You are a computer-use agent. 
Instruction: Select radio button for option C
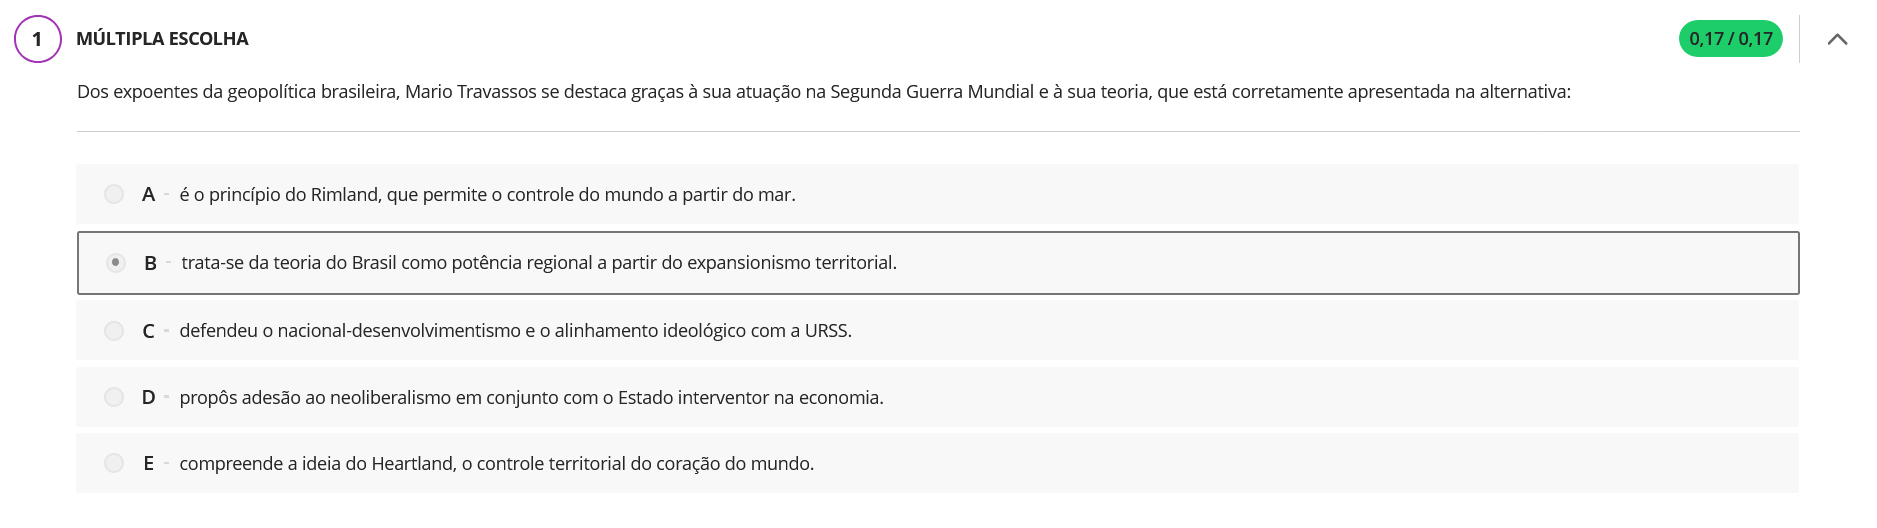[x=114, y=330]
